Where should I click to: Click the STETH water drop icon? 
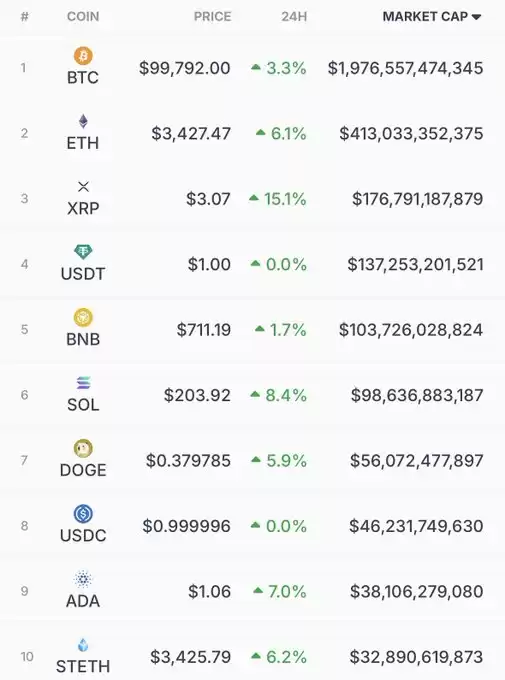tap(83, 645)
